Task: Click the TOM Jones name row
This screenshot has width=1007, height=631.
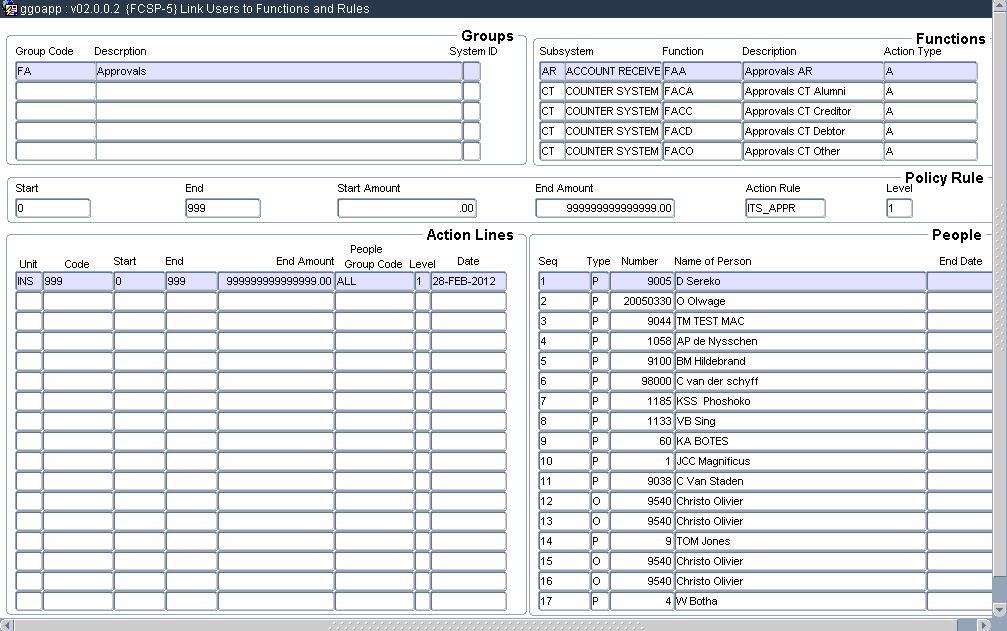Action: (799, 542)
